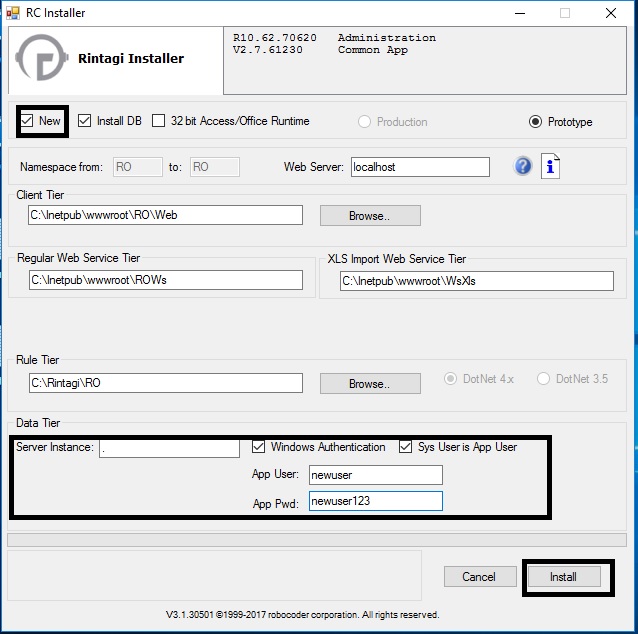Click the "Client Tier" group label
The height and width of the screenshot is (634, 638).
pos(40,195)
